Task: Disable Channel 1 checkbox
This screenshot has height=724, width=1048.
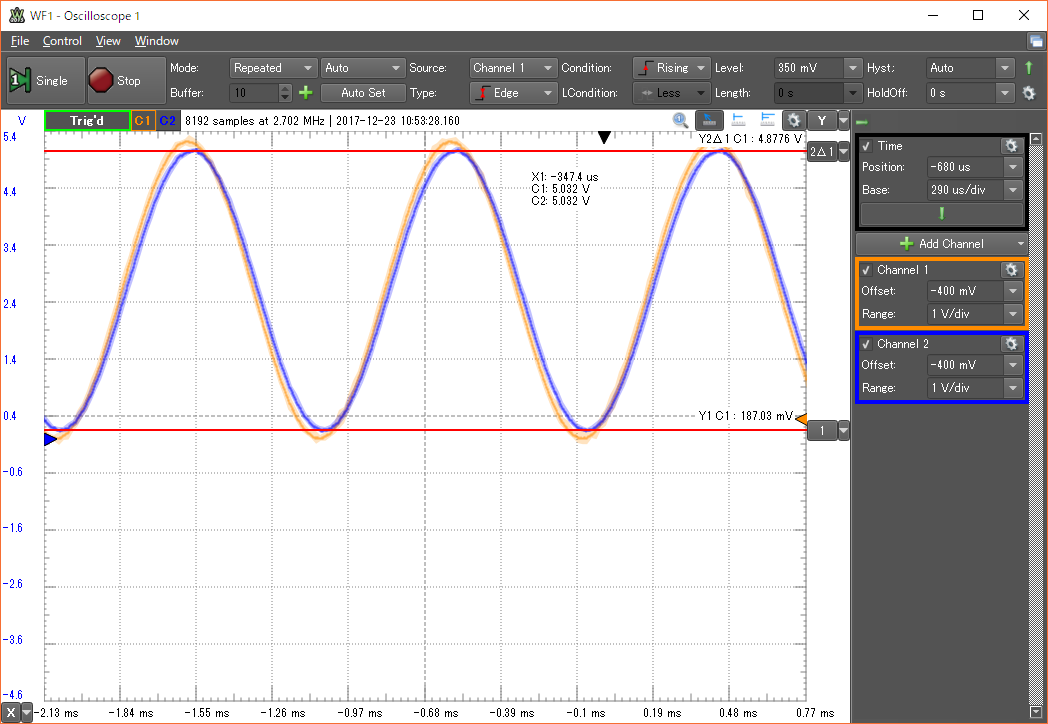Action: click(867, 270)
